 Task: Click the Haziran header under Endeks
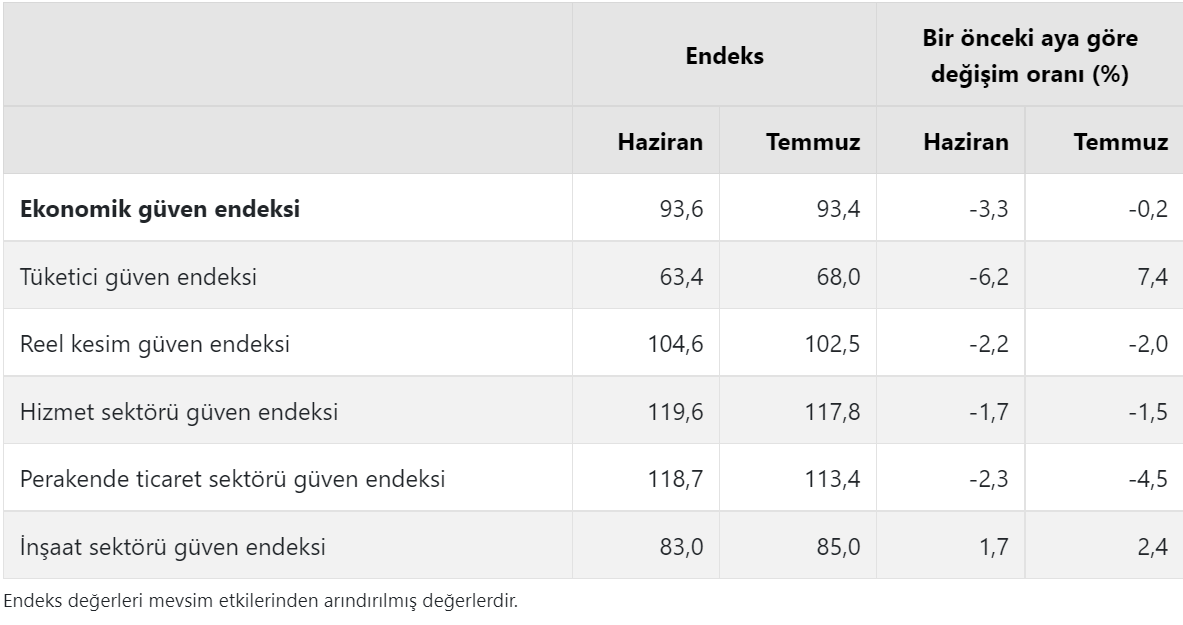[x=660, y=142]
